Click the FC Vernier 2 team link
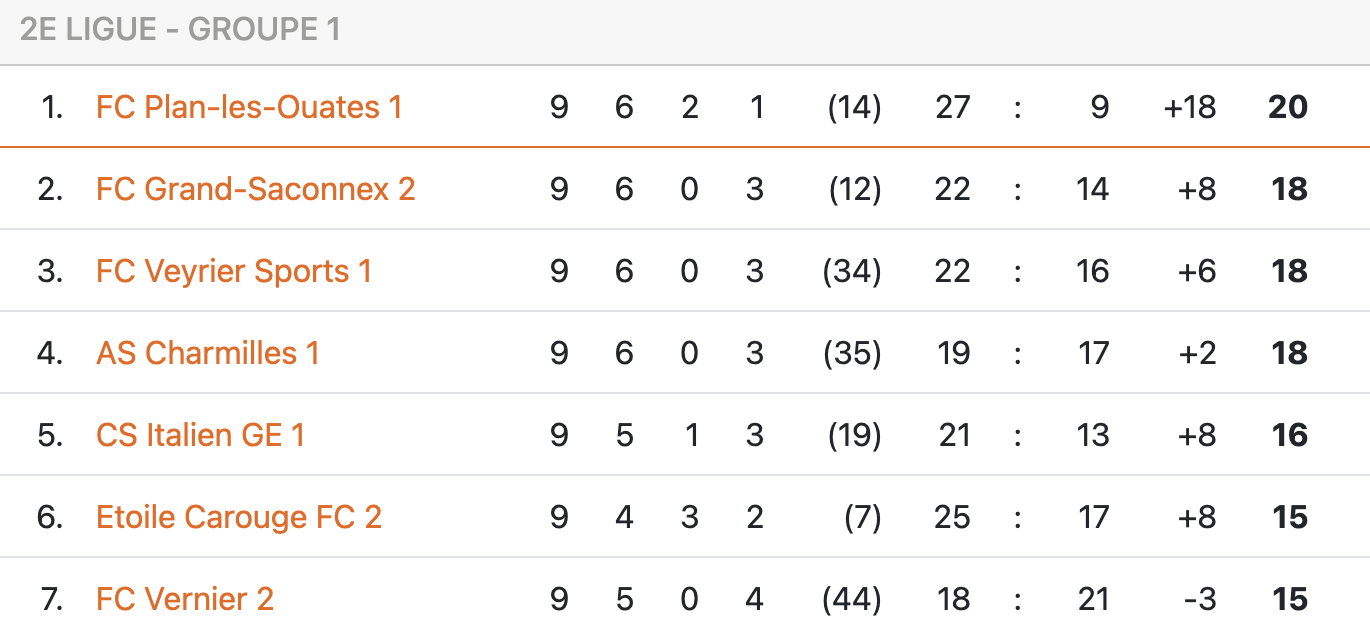The width and height of the screenshot is (1370, 634). [x=185, y=599]
